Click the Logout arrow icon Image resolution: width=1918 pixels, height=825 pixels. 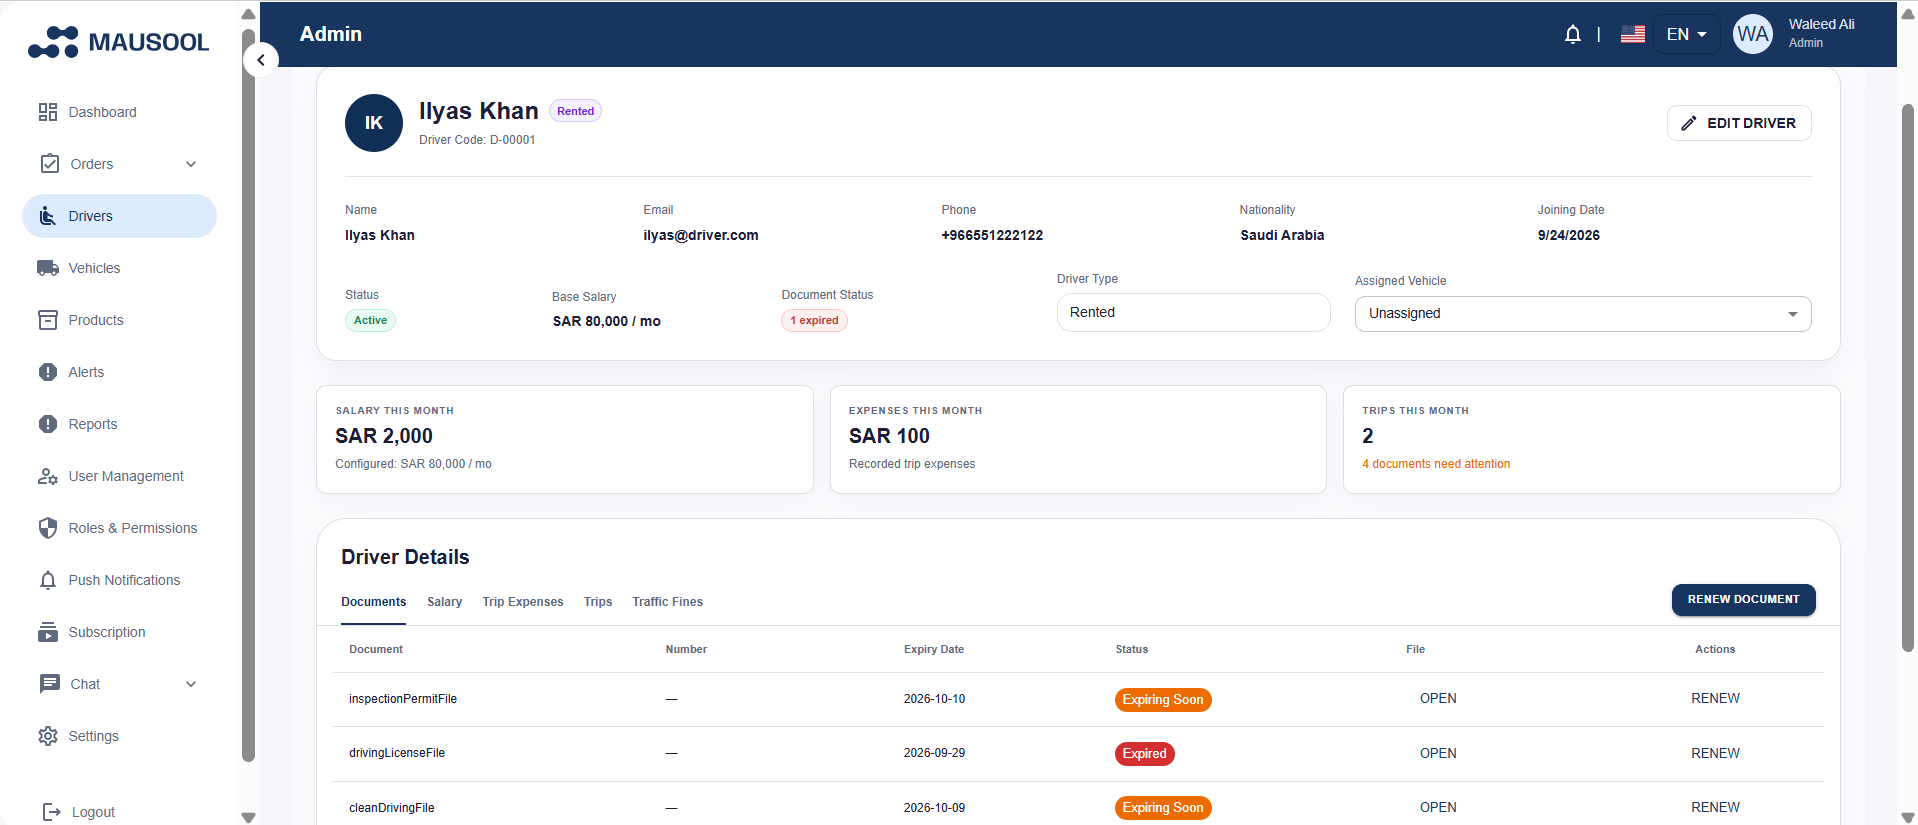click(x=52, y=812)
